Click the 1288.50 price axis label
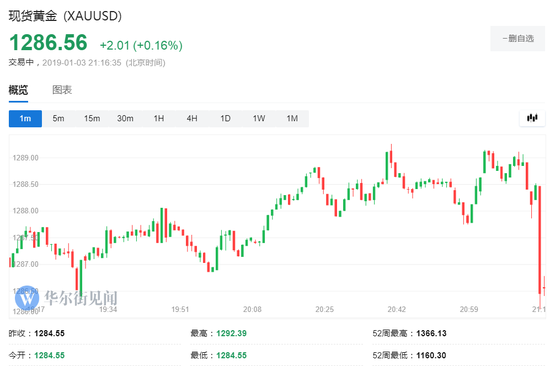 [26, 184]
